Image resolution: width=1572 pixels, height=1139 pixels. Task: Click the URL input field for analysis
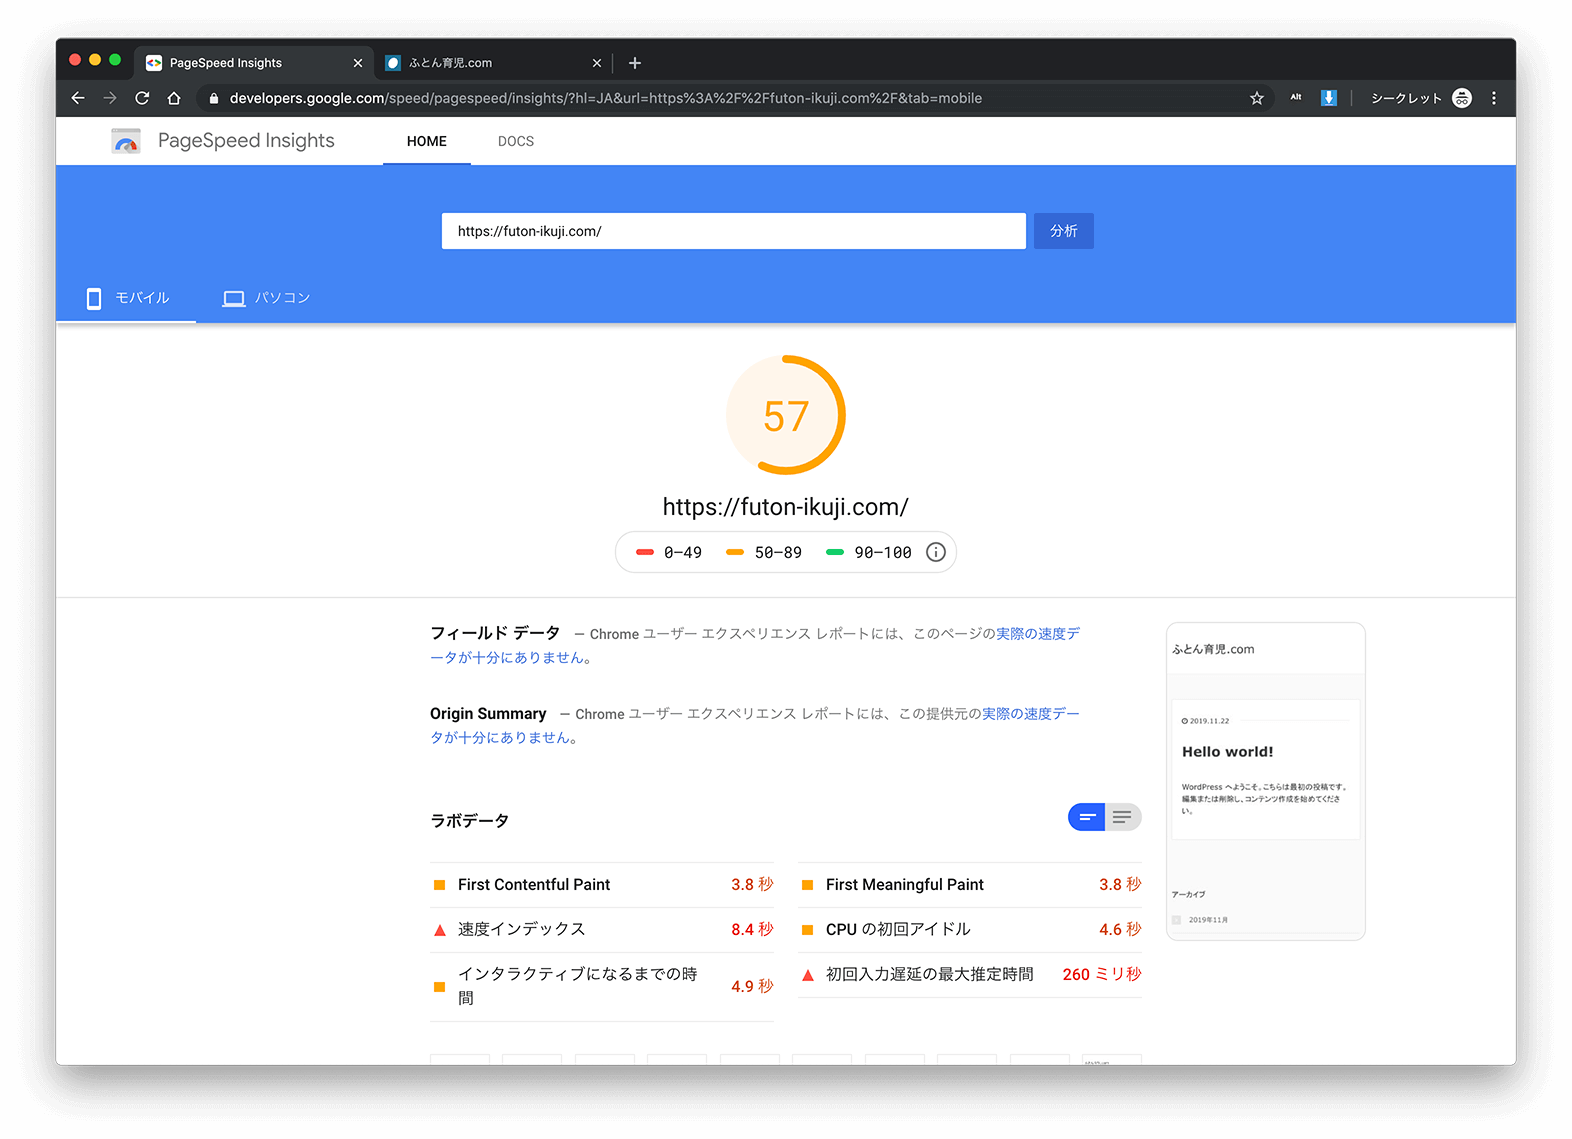click(733, 231)
